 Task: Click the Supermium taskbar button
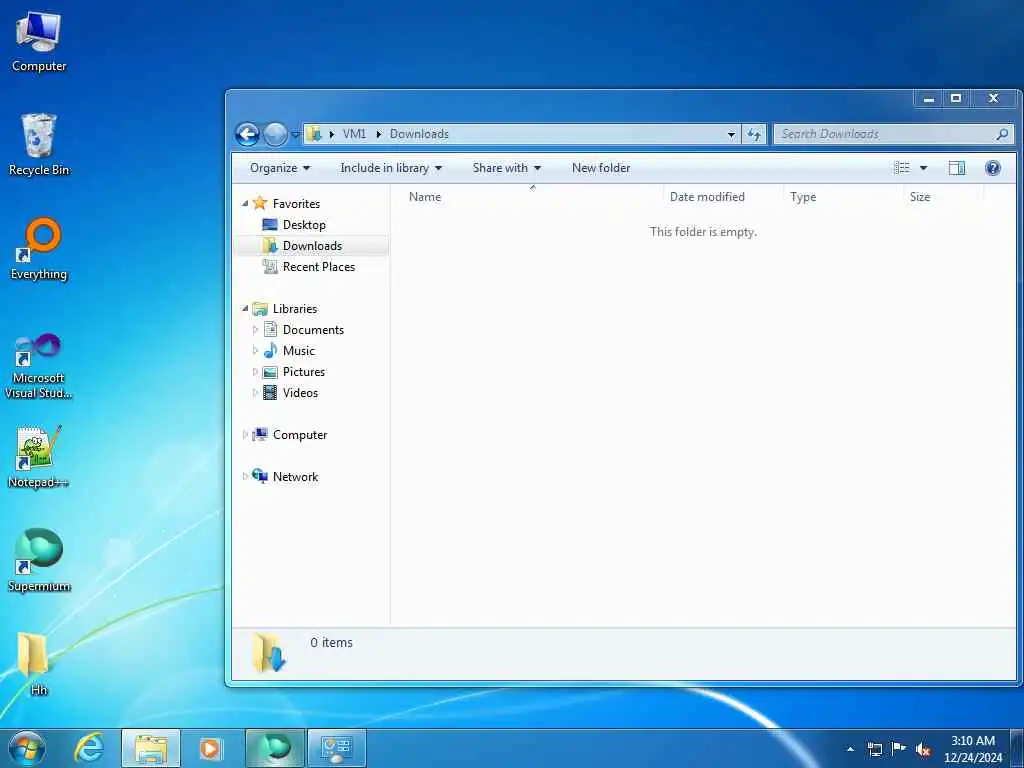275,748
